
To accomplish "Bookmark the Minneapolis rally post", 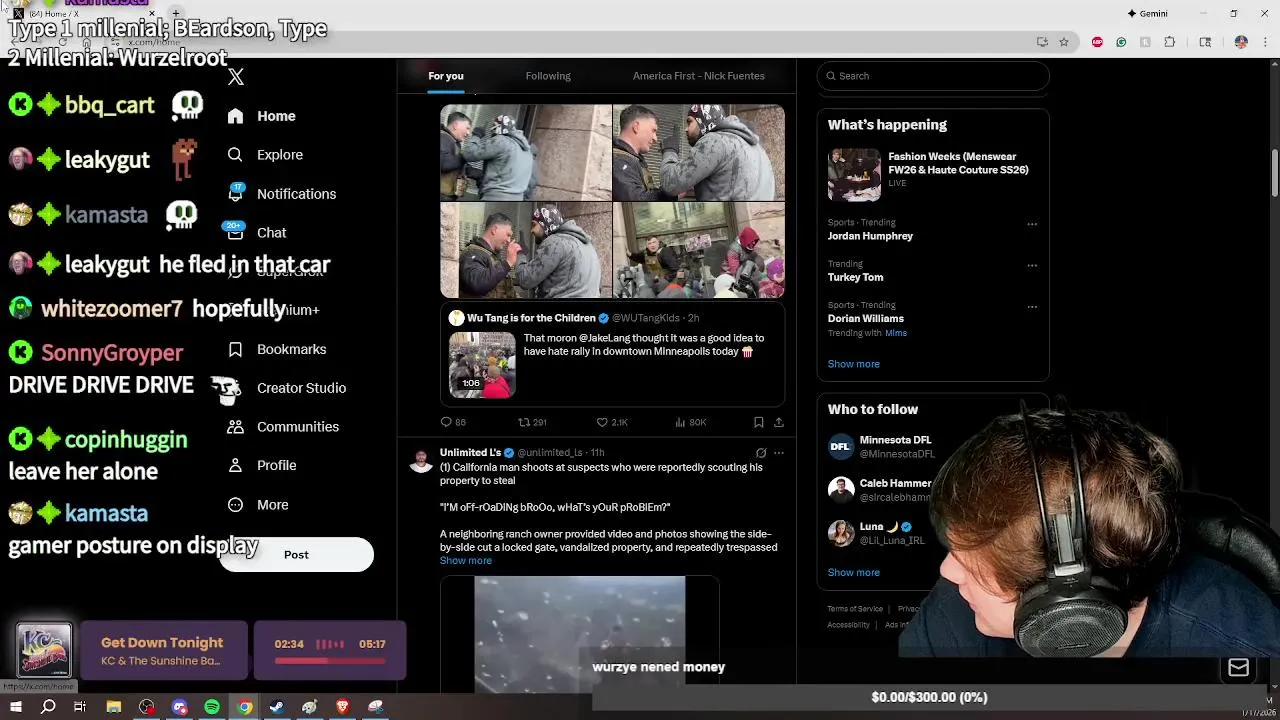I will 759,422.
